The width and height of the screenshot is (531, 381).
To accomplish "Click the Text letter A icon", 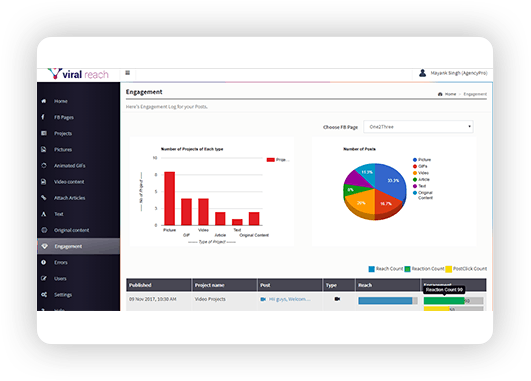I will (x=43, y=214).
